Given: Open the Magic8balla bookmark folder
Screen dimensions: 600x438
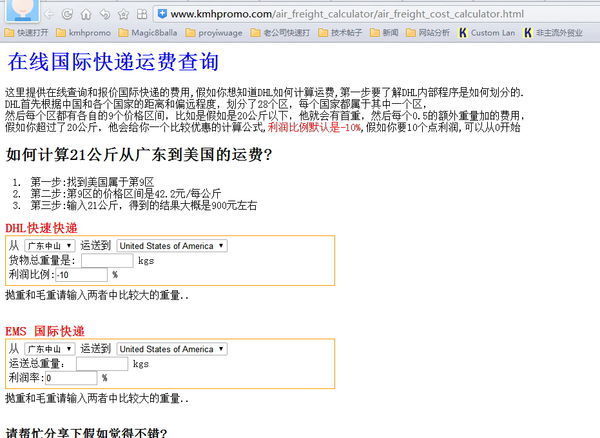Looking at the screenshot, I should click(153, 33).
